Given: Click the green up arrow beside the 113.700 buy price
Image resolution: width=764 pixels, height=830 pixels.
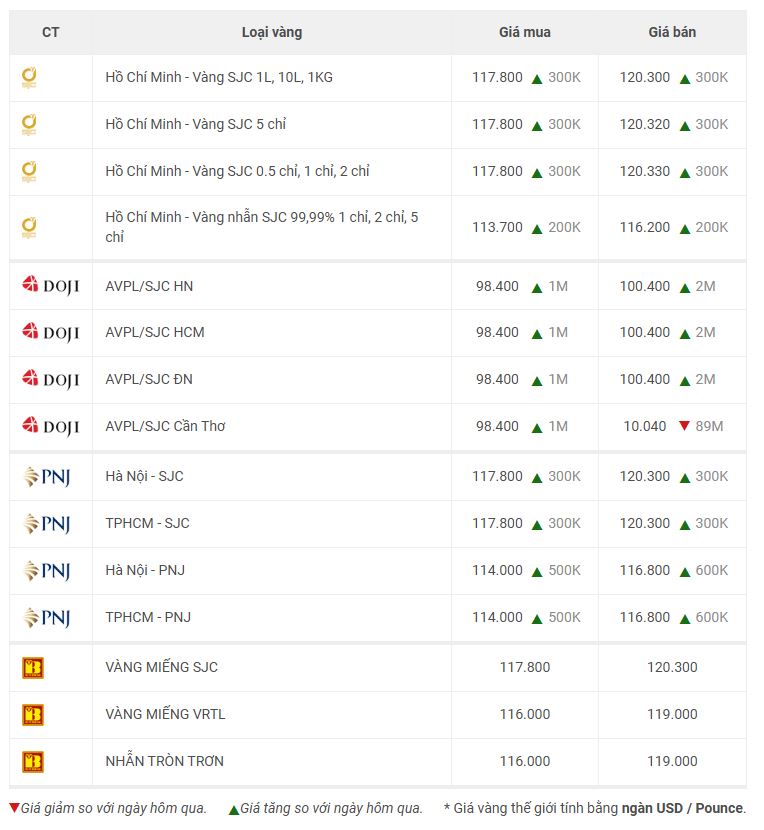Looking at the screenshot, I should tap(537, 229).
